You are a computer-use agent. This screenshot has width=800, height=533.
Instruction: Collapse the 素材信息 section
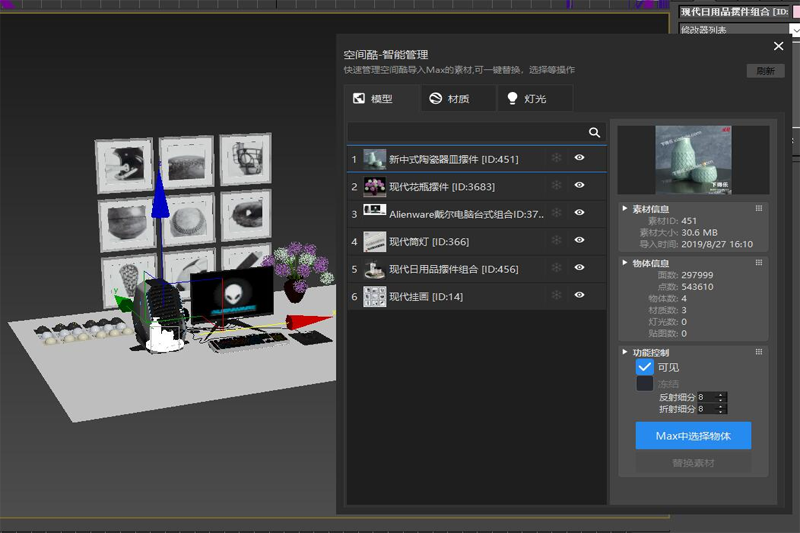pos(626,209)
